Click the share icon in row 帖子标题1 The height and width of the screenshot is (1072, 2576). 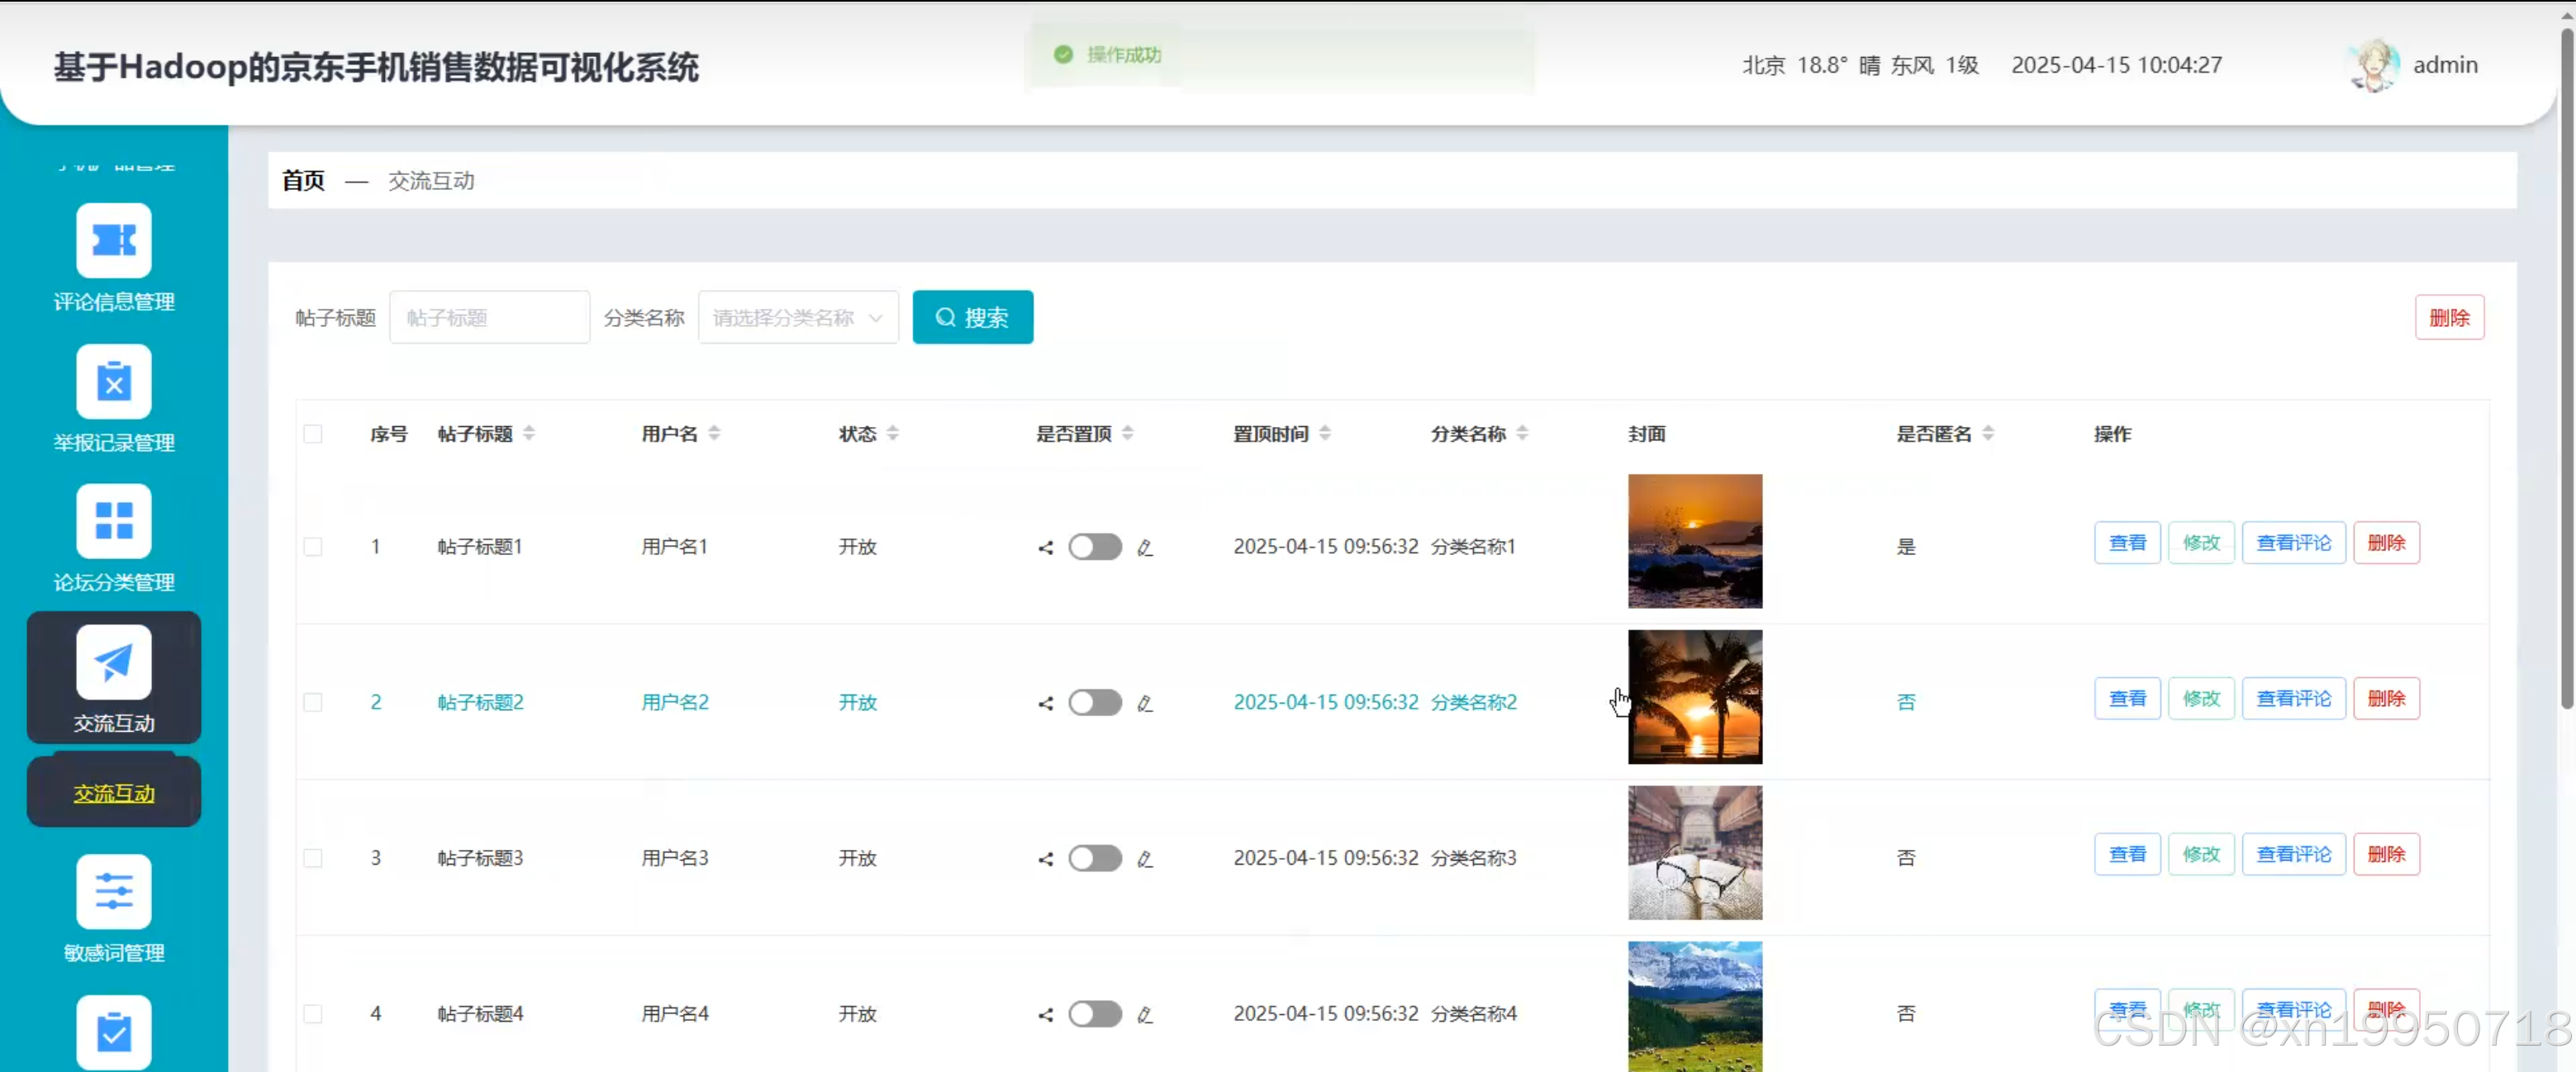(1046, 547)
